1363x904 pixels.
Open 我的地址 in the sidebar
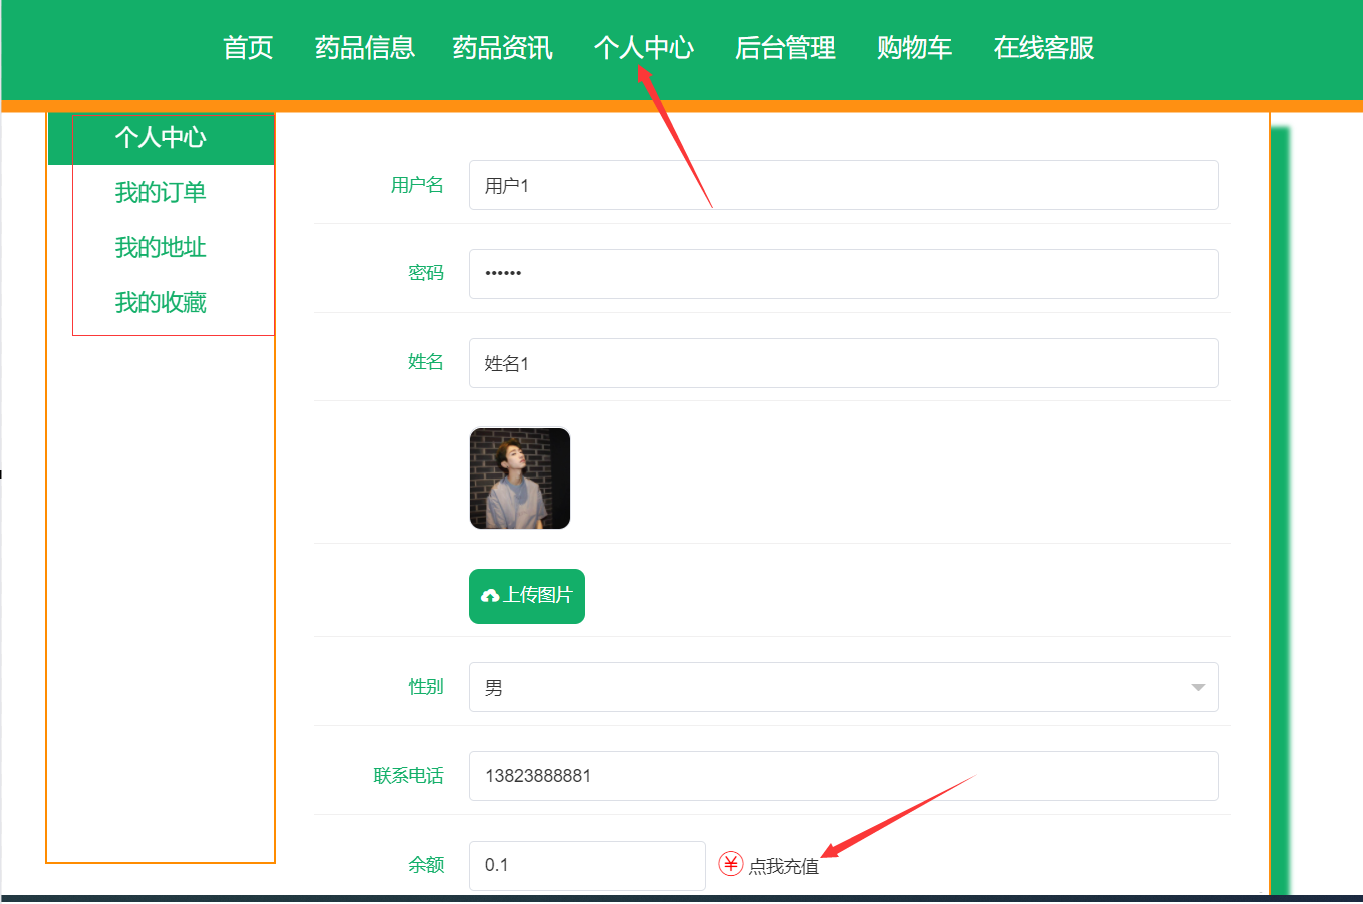(x=161, y=247)
